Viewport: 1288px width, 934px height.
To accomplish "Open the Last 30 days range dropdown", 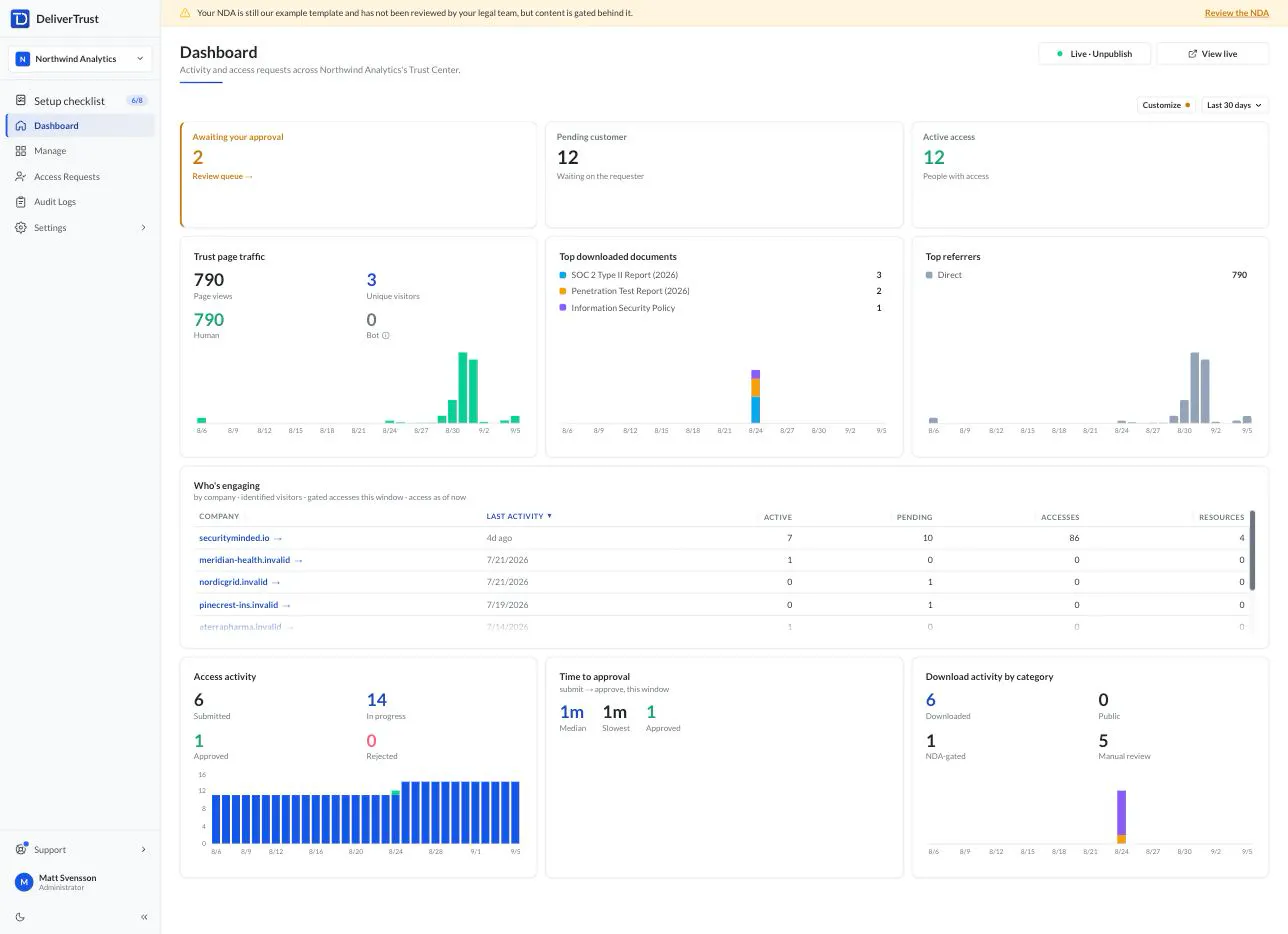I will pyautogui.click(x=1234, y=105).
